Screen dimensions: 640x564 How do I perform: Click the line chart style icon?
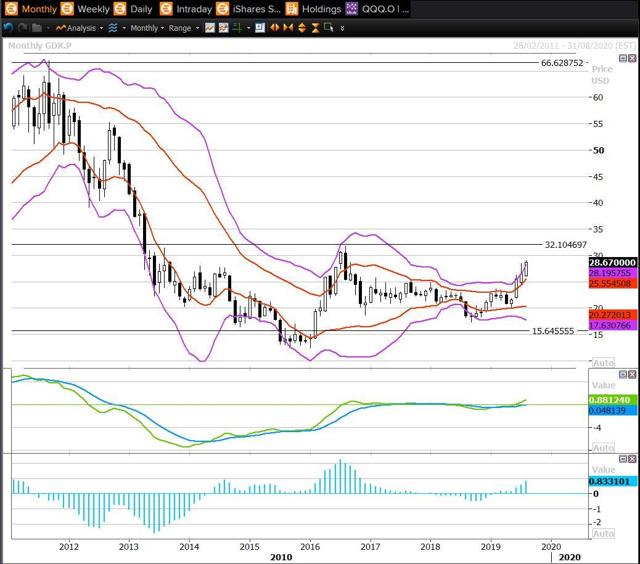(210, 28)
